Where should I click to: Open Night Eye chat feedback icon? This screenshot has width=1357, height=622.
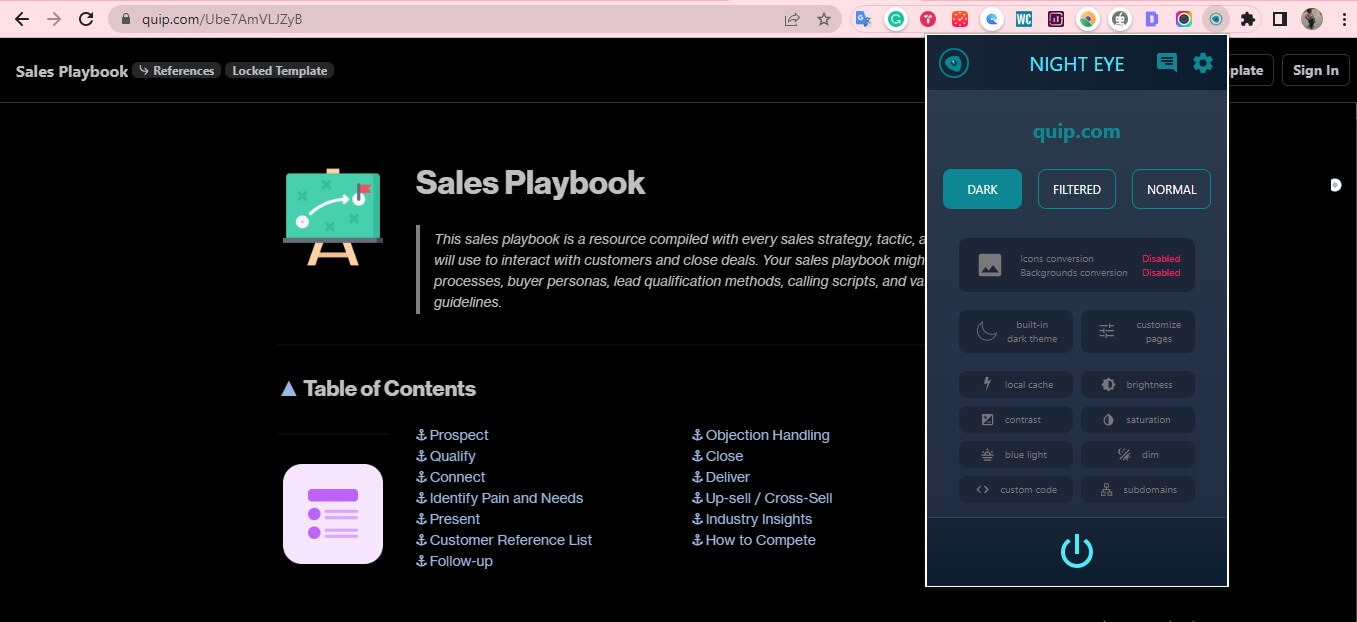[x=1167, y=63]
